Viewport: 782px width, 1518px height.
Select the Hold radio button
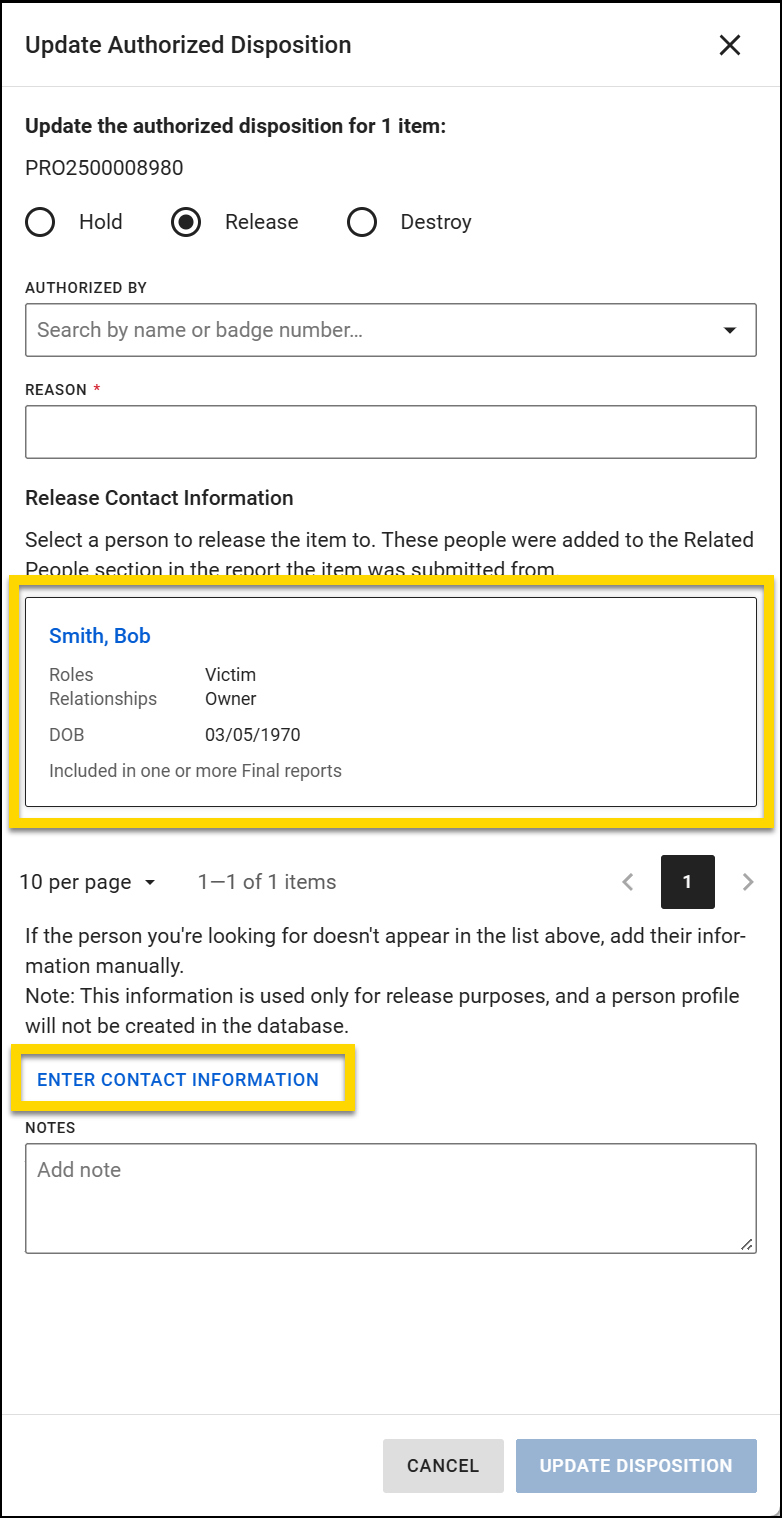(41, 222)
